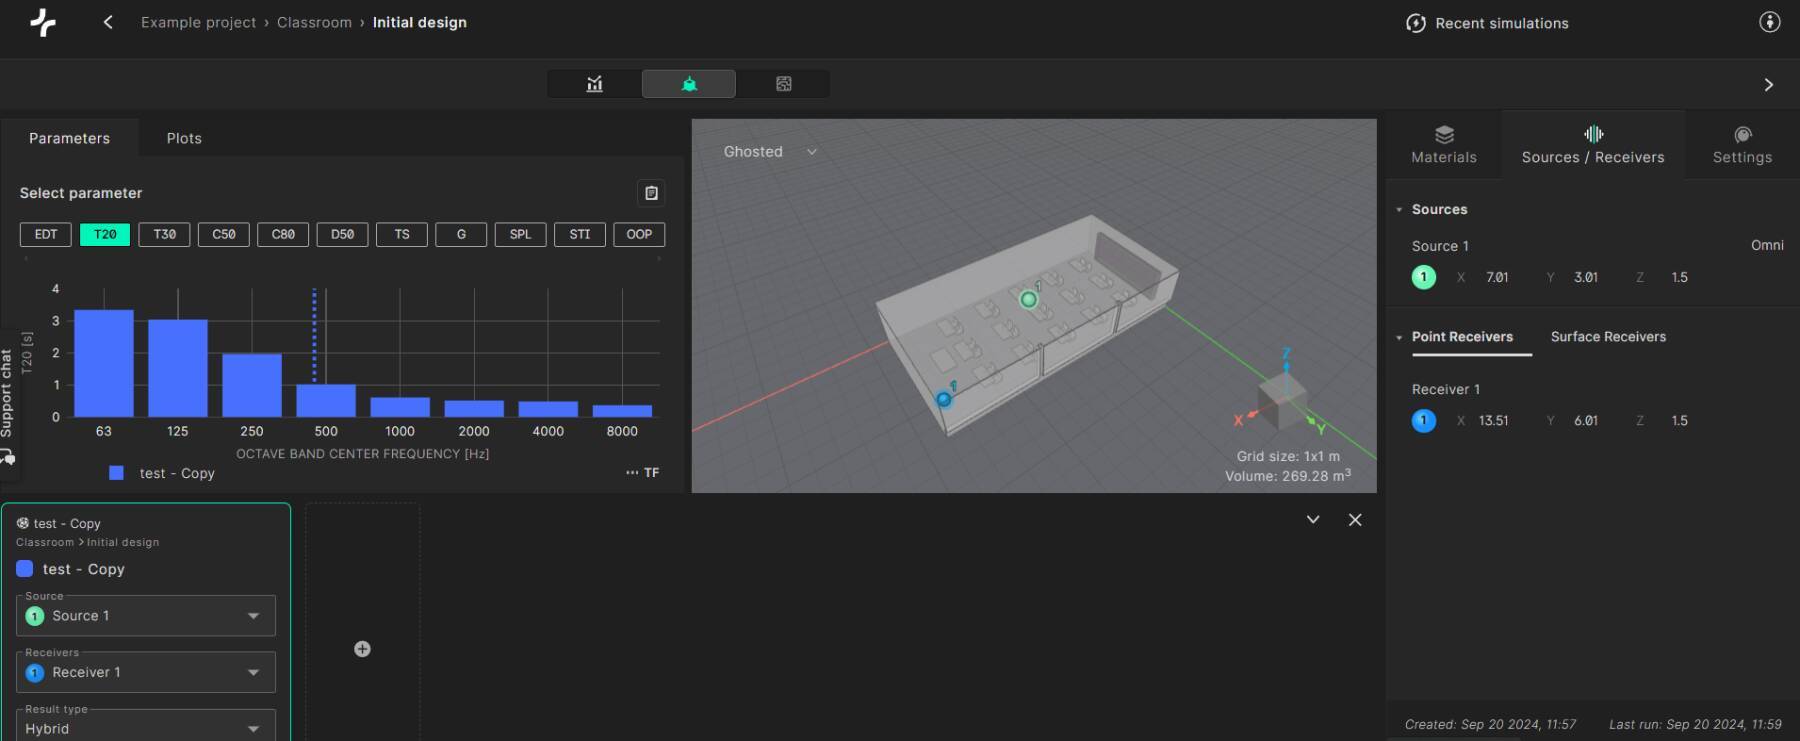Select the C50 parameter

tap(224, 234)
